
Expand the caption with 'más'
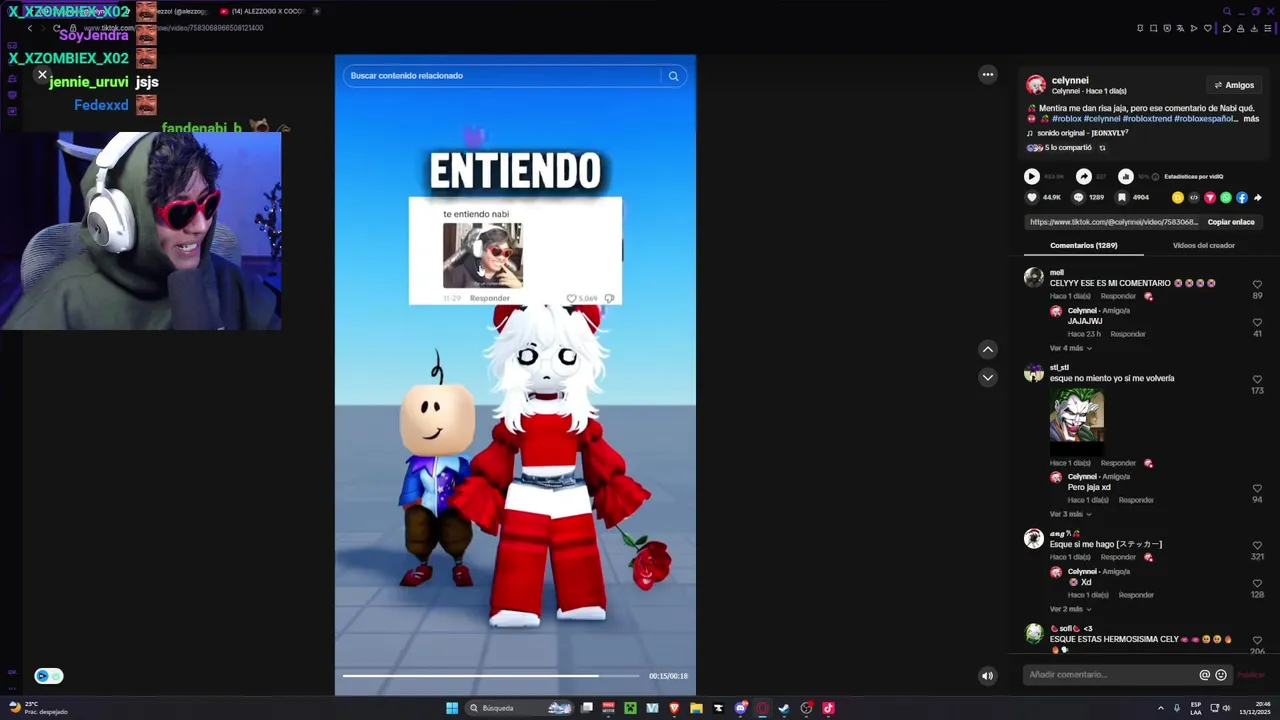coord(1250,119)
